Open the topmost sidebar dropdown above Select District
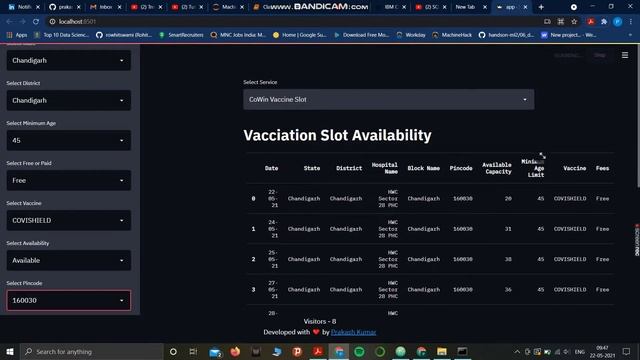 click(69, 60)
